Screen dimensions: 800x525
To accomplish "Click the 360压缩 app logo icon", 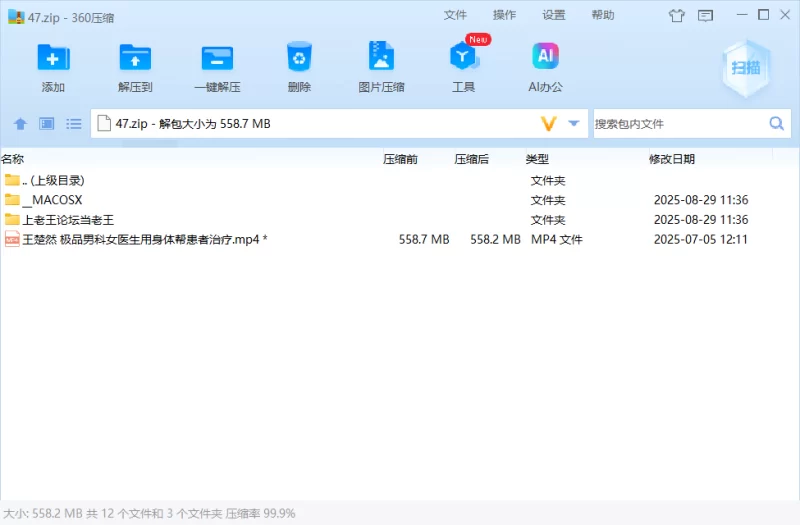I will [16, 17].
